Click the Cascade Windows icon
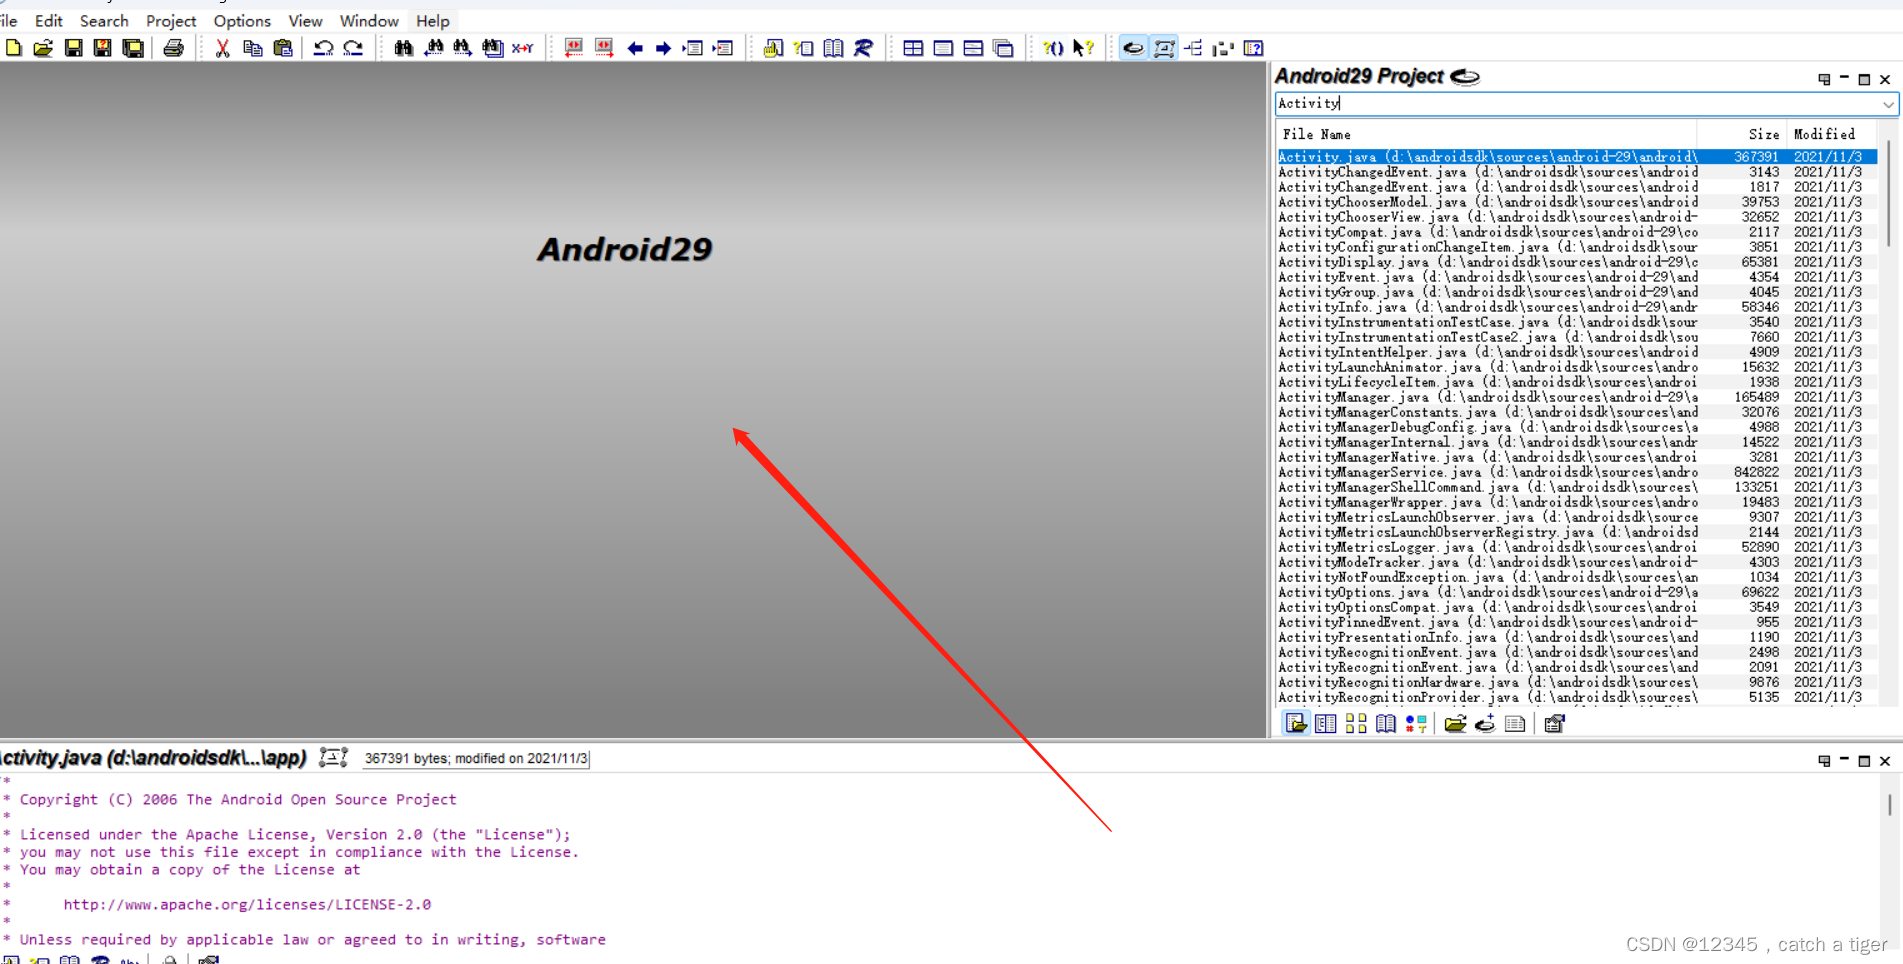 [x=1003, y=47]
